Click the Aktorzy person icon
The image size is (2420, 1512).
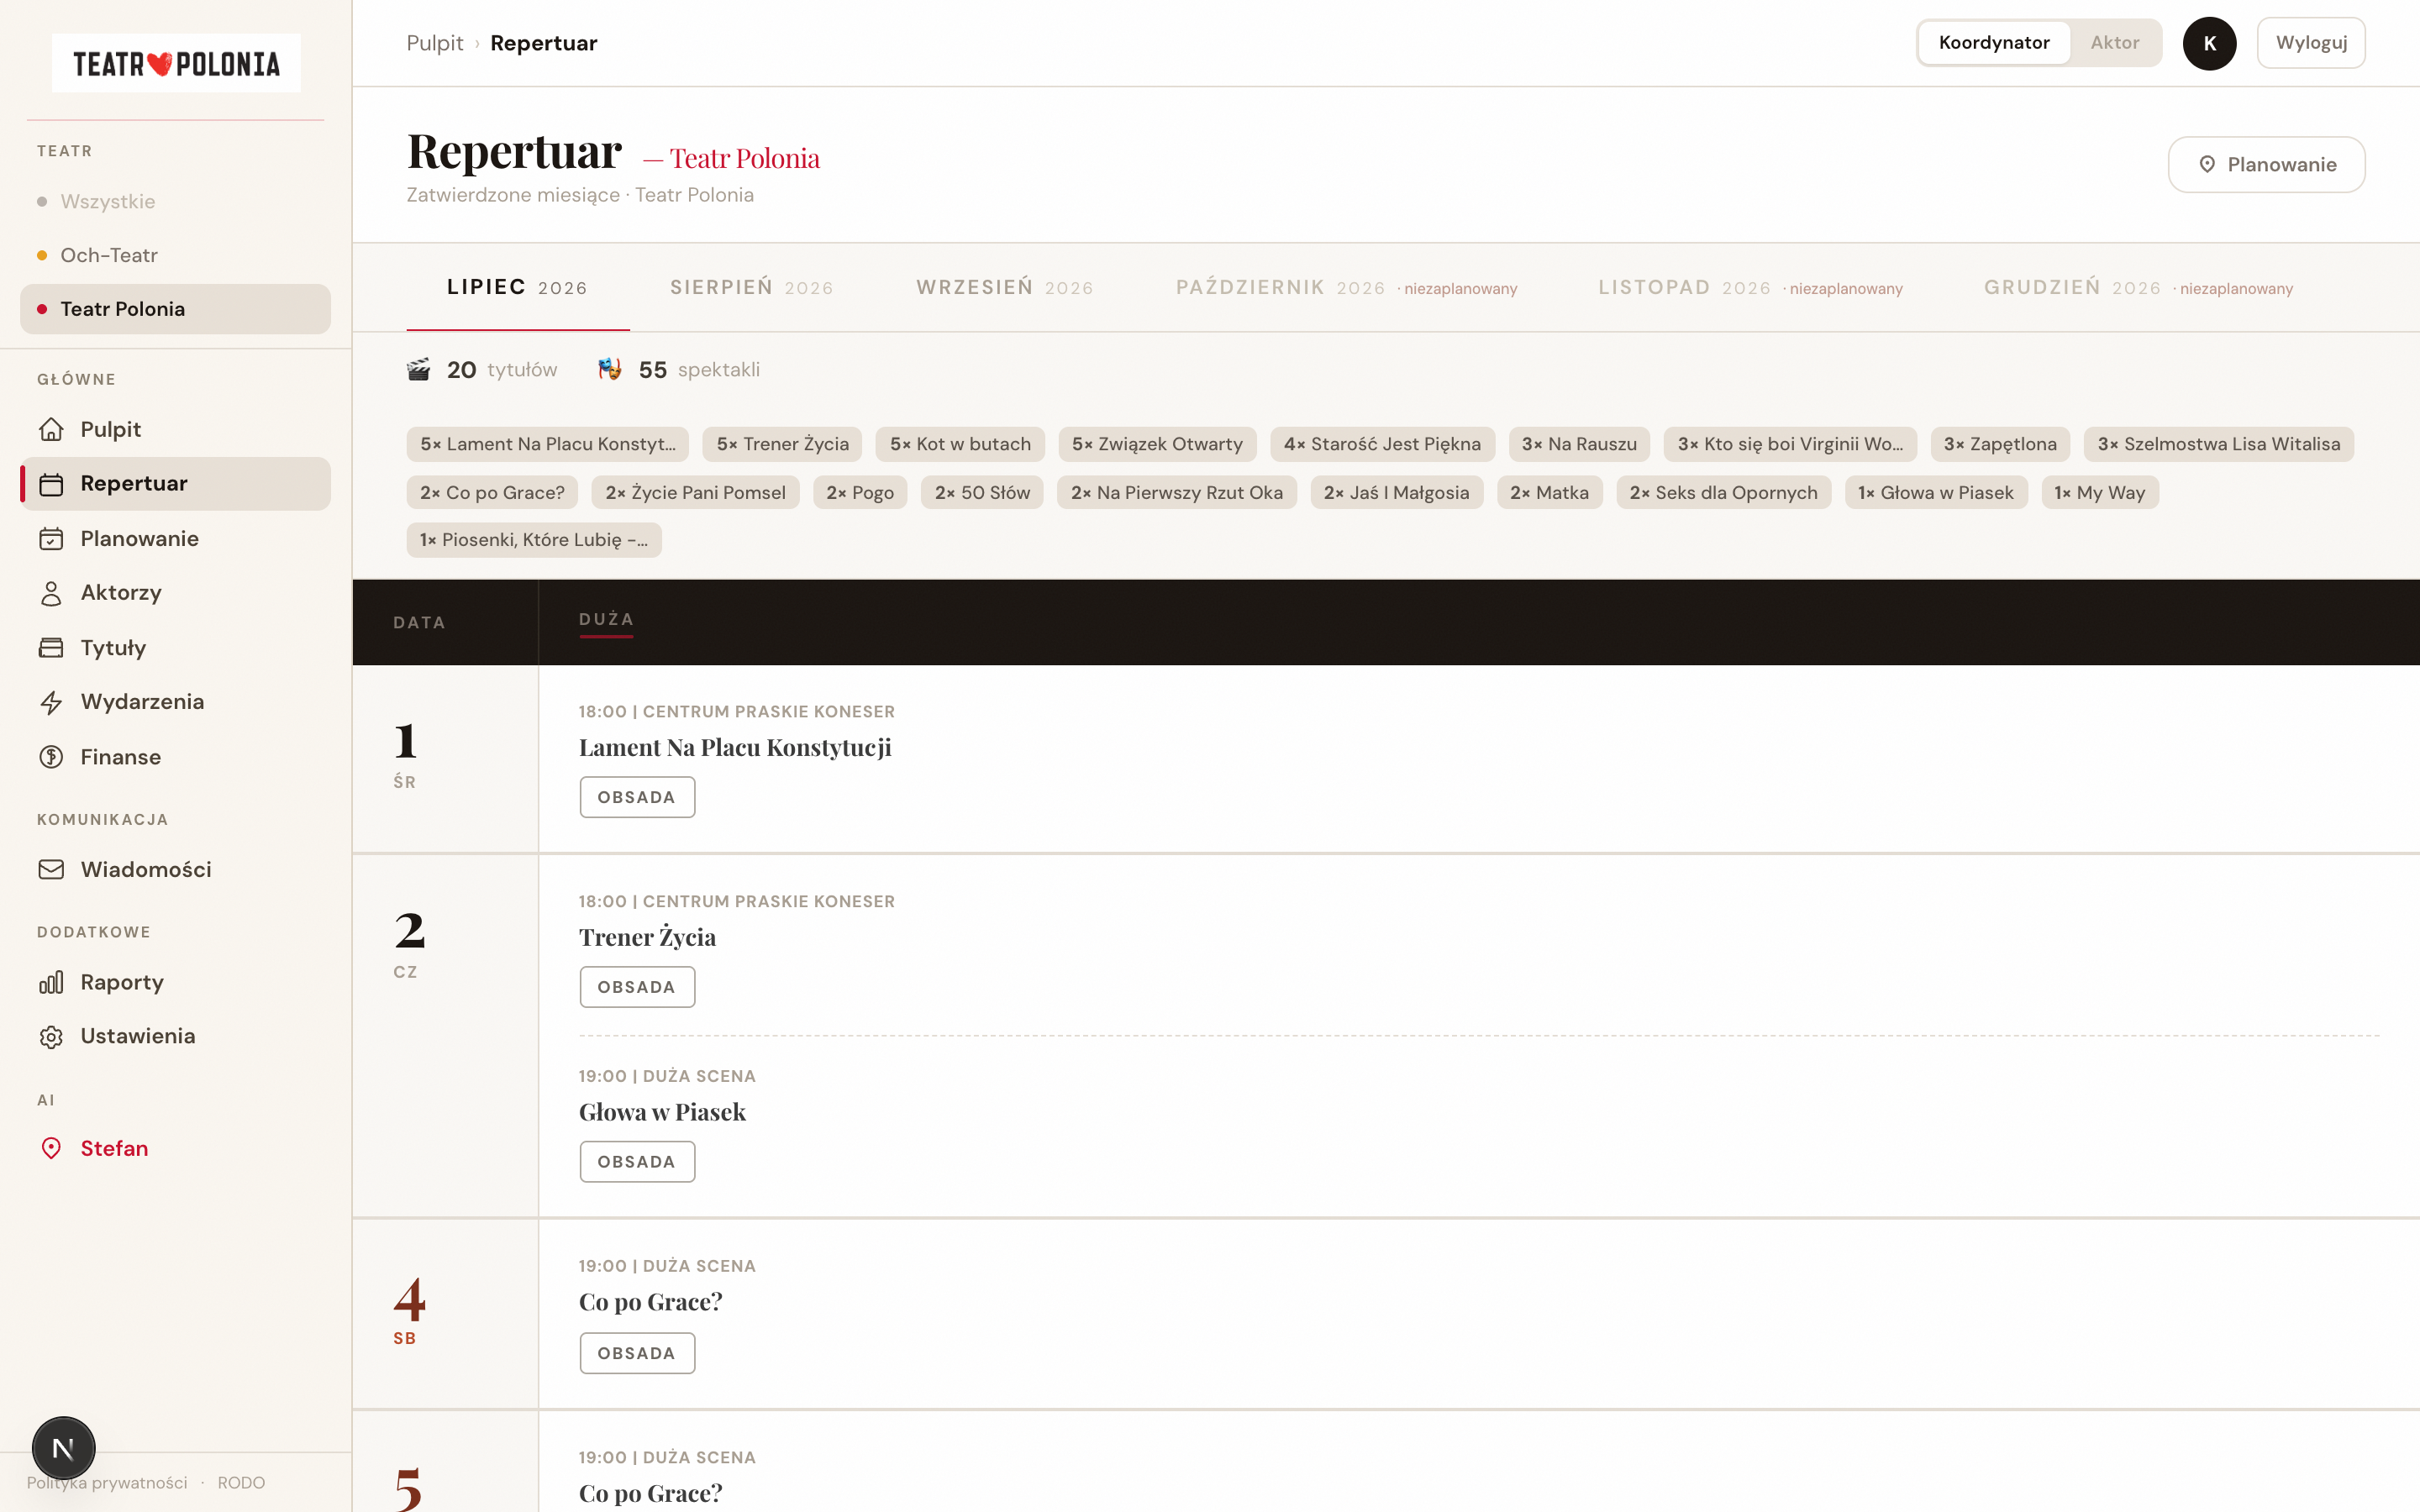pyautogui.click(x=51, y=593)
